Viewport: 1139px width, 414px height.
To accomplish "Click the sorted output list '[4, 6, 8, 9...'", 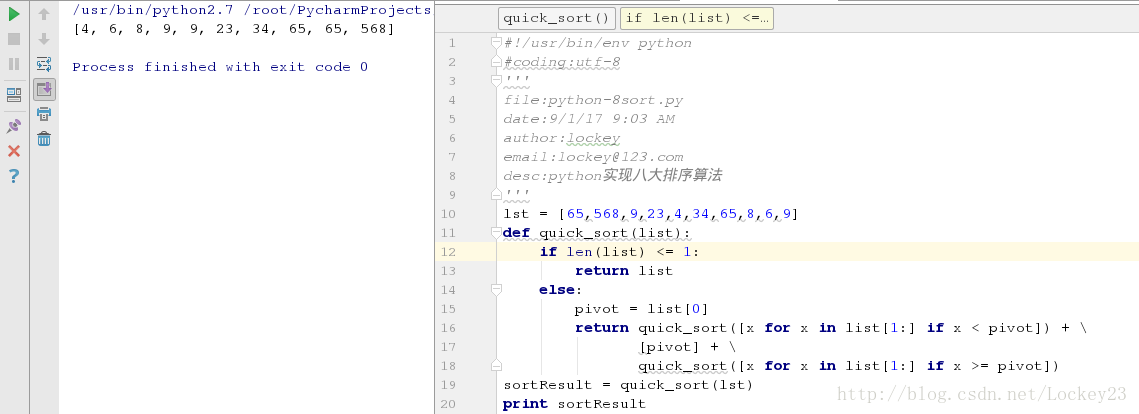I will click(x=233, y=29).
